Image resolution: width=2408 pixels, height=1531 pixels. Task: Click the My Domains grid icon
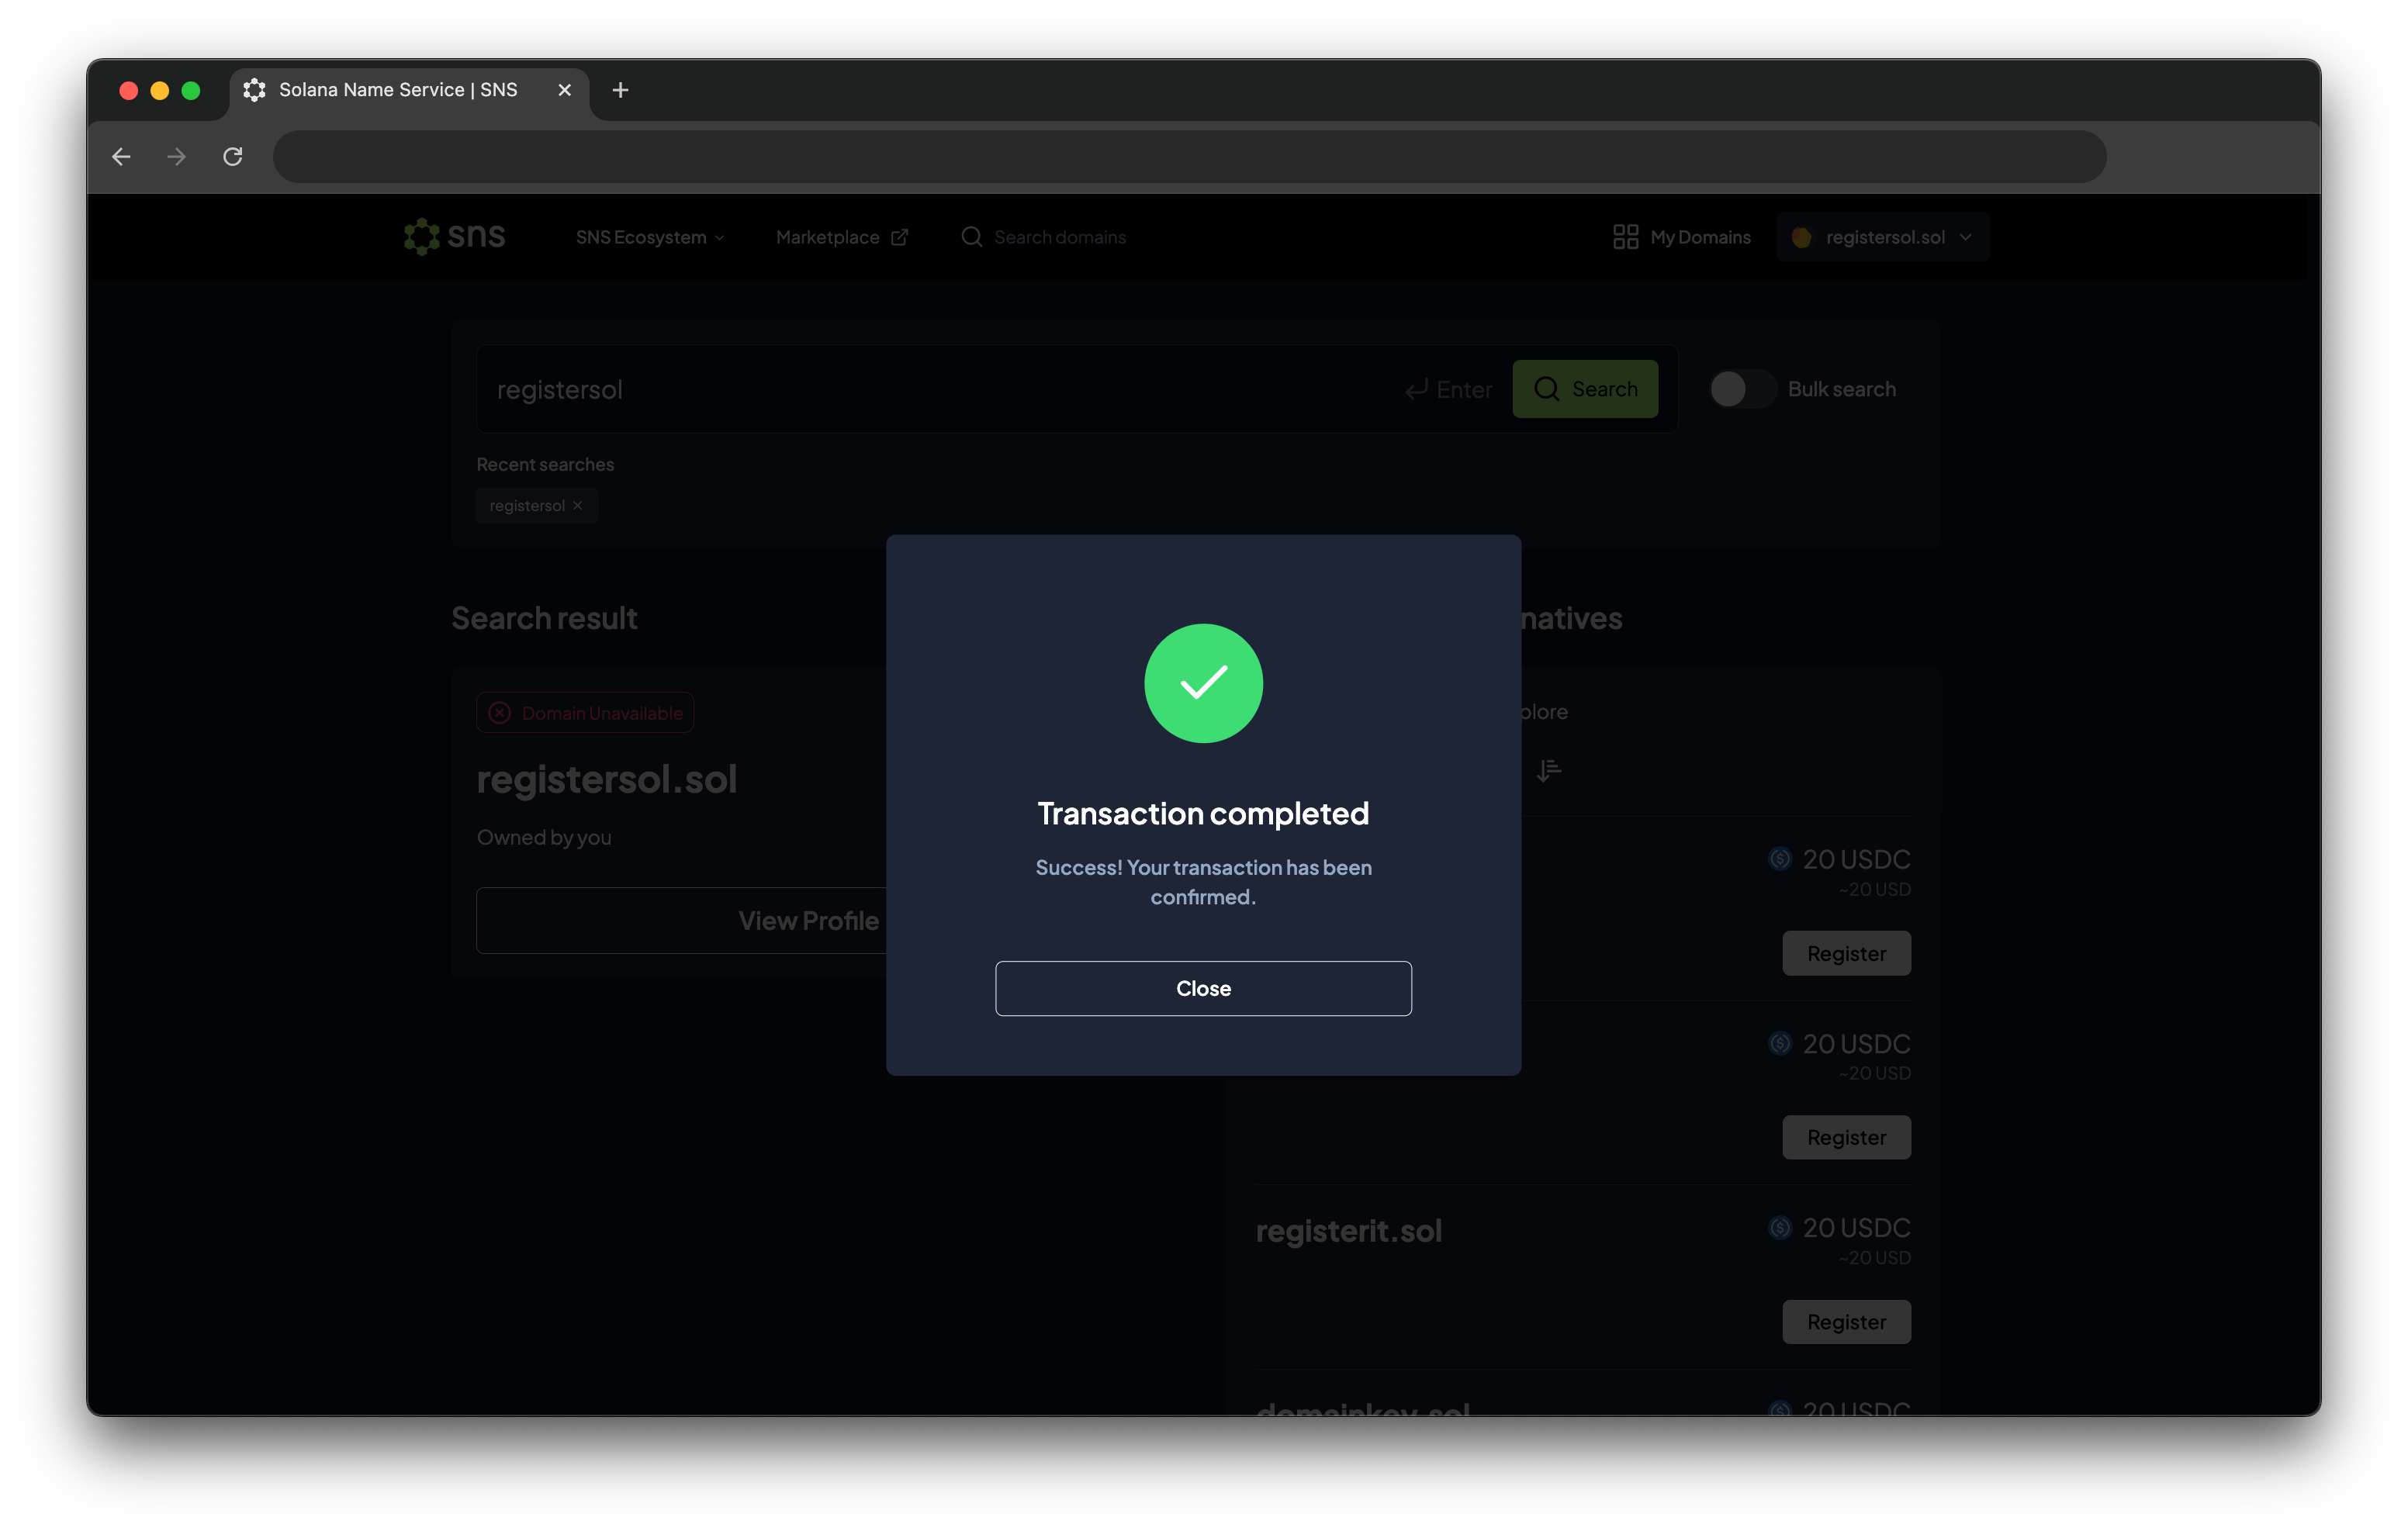[1625, 237]
